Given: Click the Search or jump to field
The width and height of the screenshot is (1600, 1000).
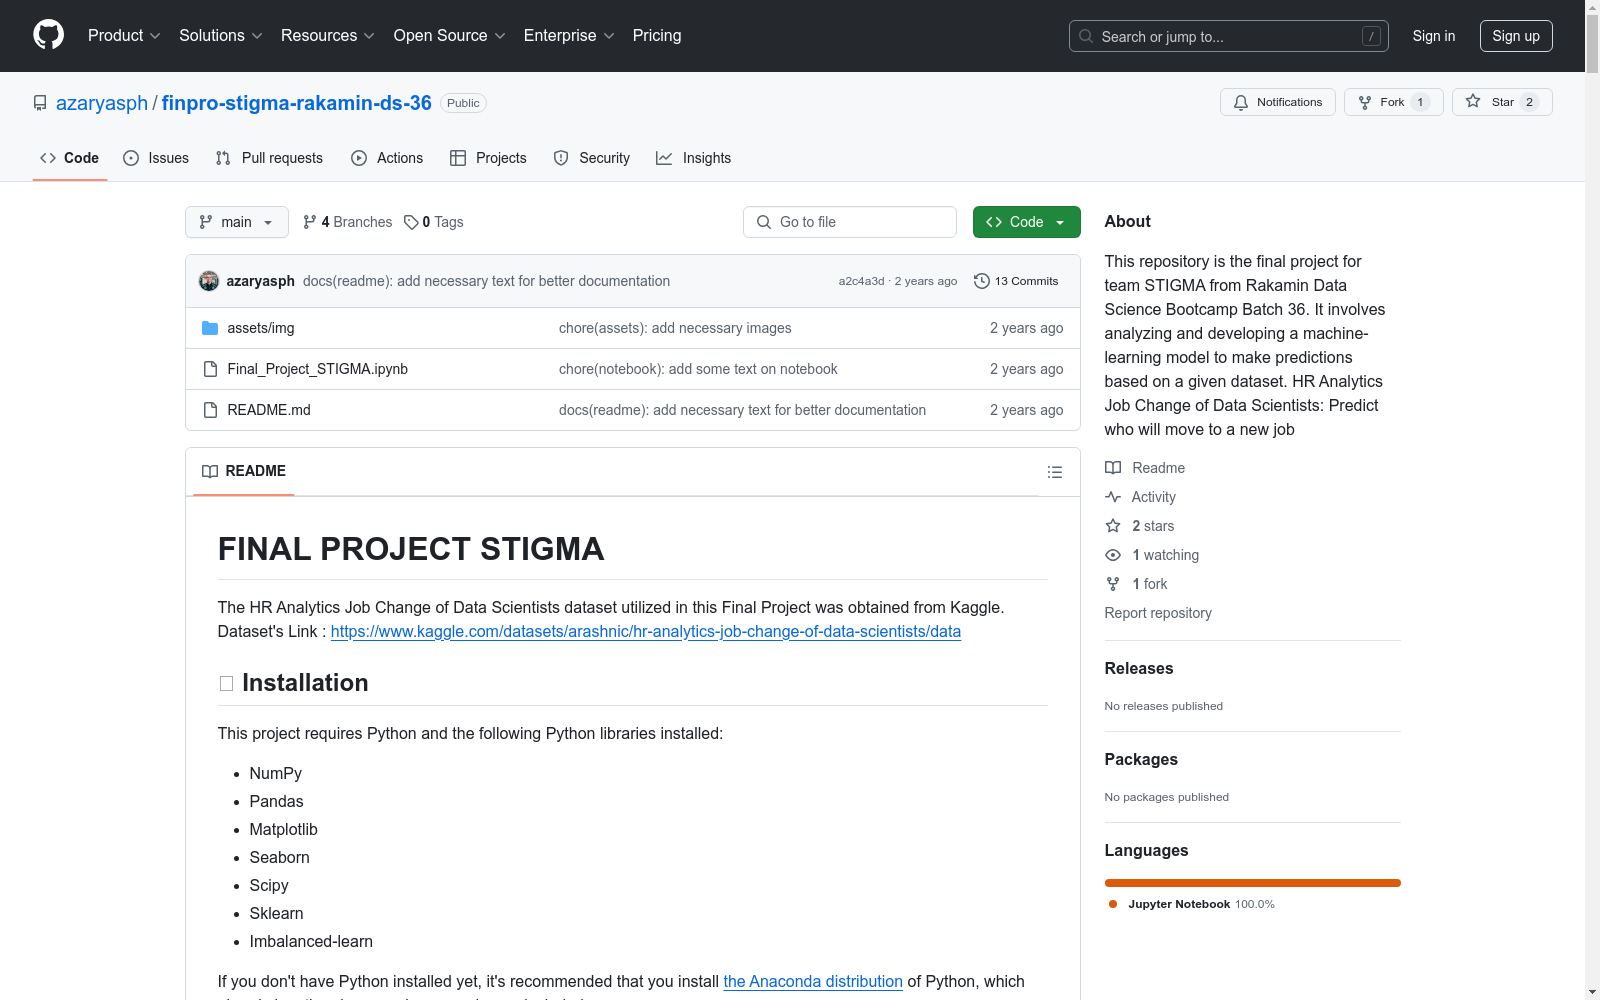Looking at the screenshot, I should pos(1229,36).
